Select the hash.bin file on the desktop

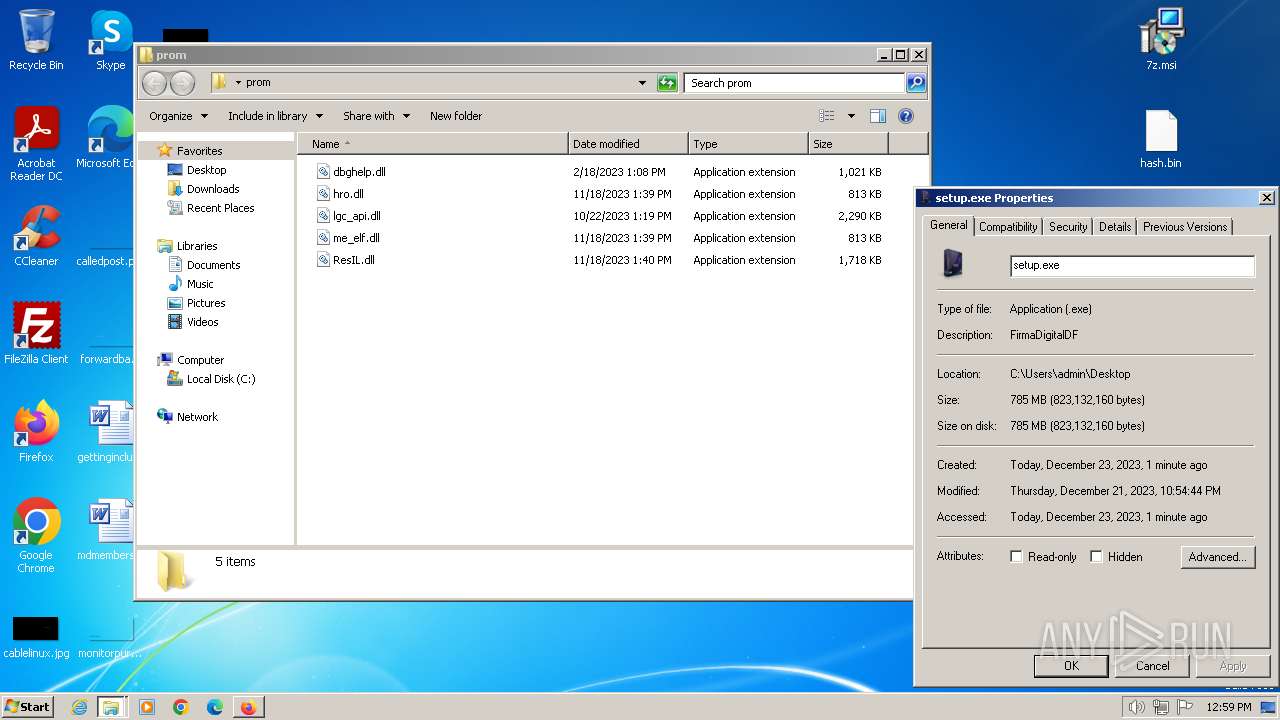[x=1161, y=138]
